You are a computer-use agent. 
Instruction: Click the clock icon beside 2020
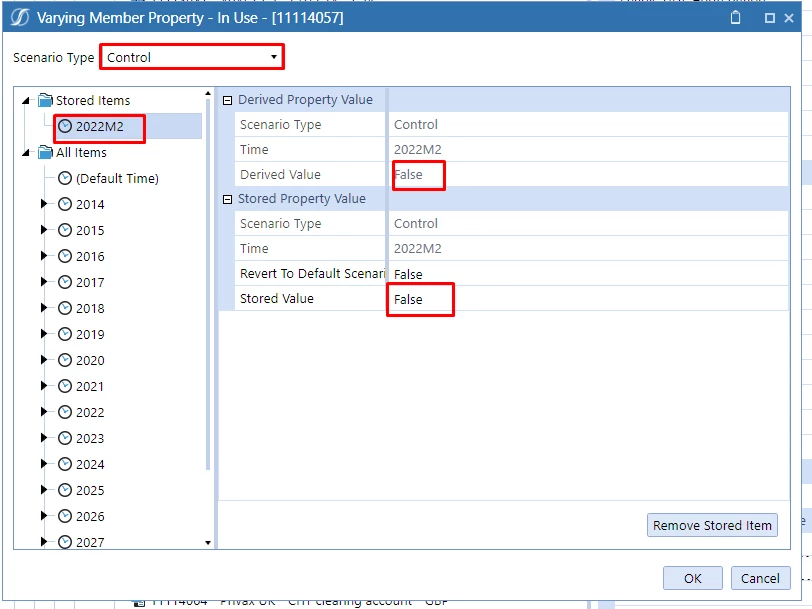click(65, 360)
